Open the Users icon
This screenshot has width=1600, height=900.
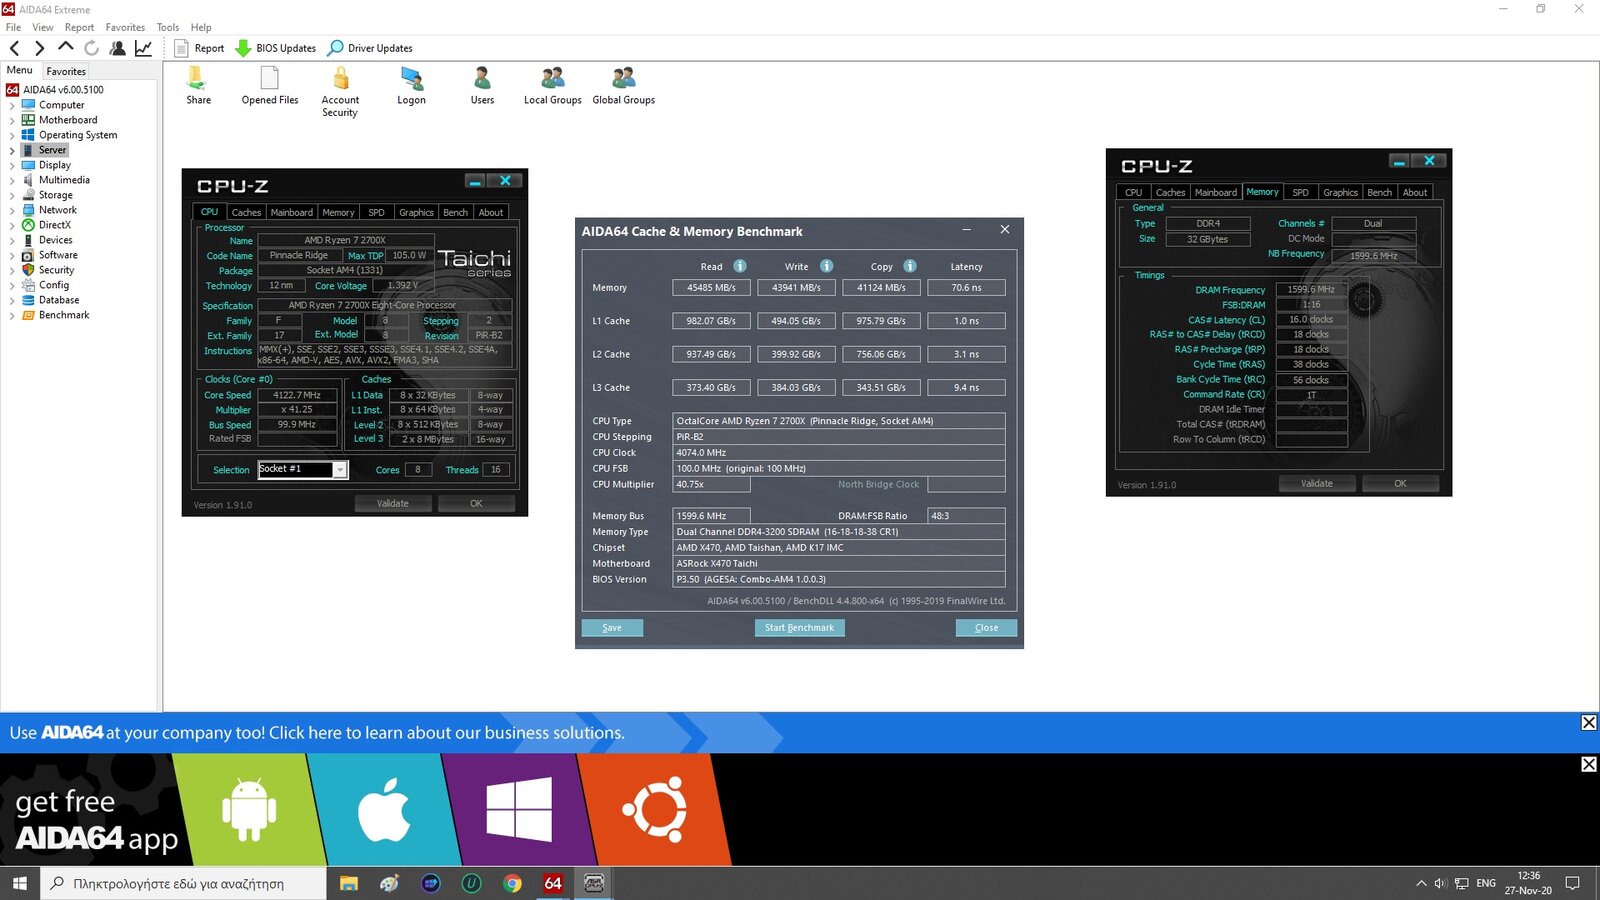482,86
